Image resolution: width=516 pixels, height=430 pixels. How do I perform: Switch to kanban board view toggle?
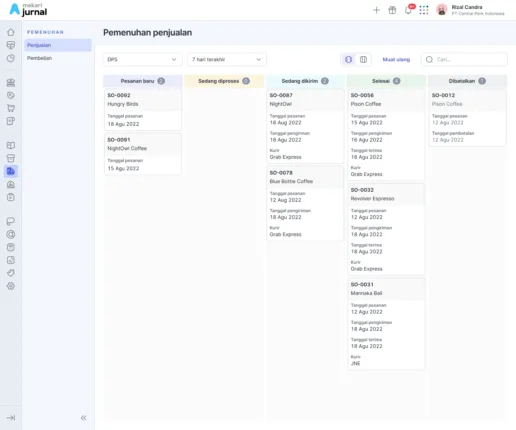[x=348, y=59]
